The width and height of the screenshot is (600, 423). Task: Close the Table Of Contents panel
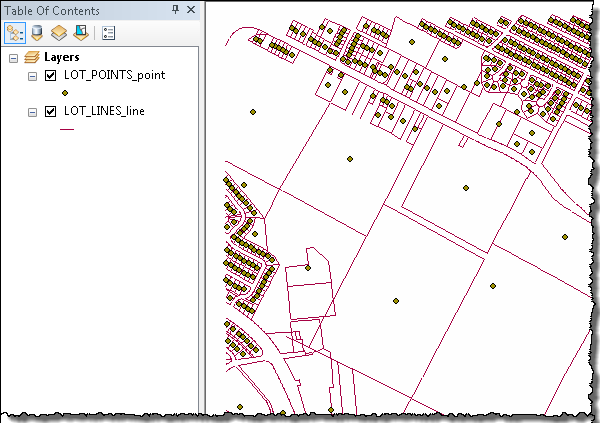point(190,10)
